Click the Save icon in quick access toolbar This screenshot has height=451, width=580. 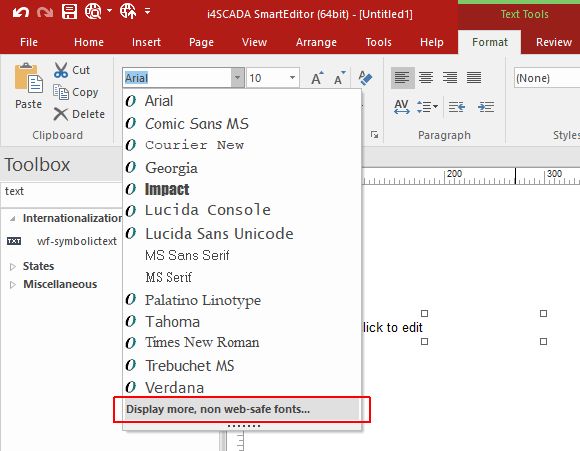tap(70, 12)
